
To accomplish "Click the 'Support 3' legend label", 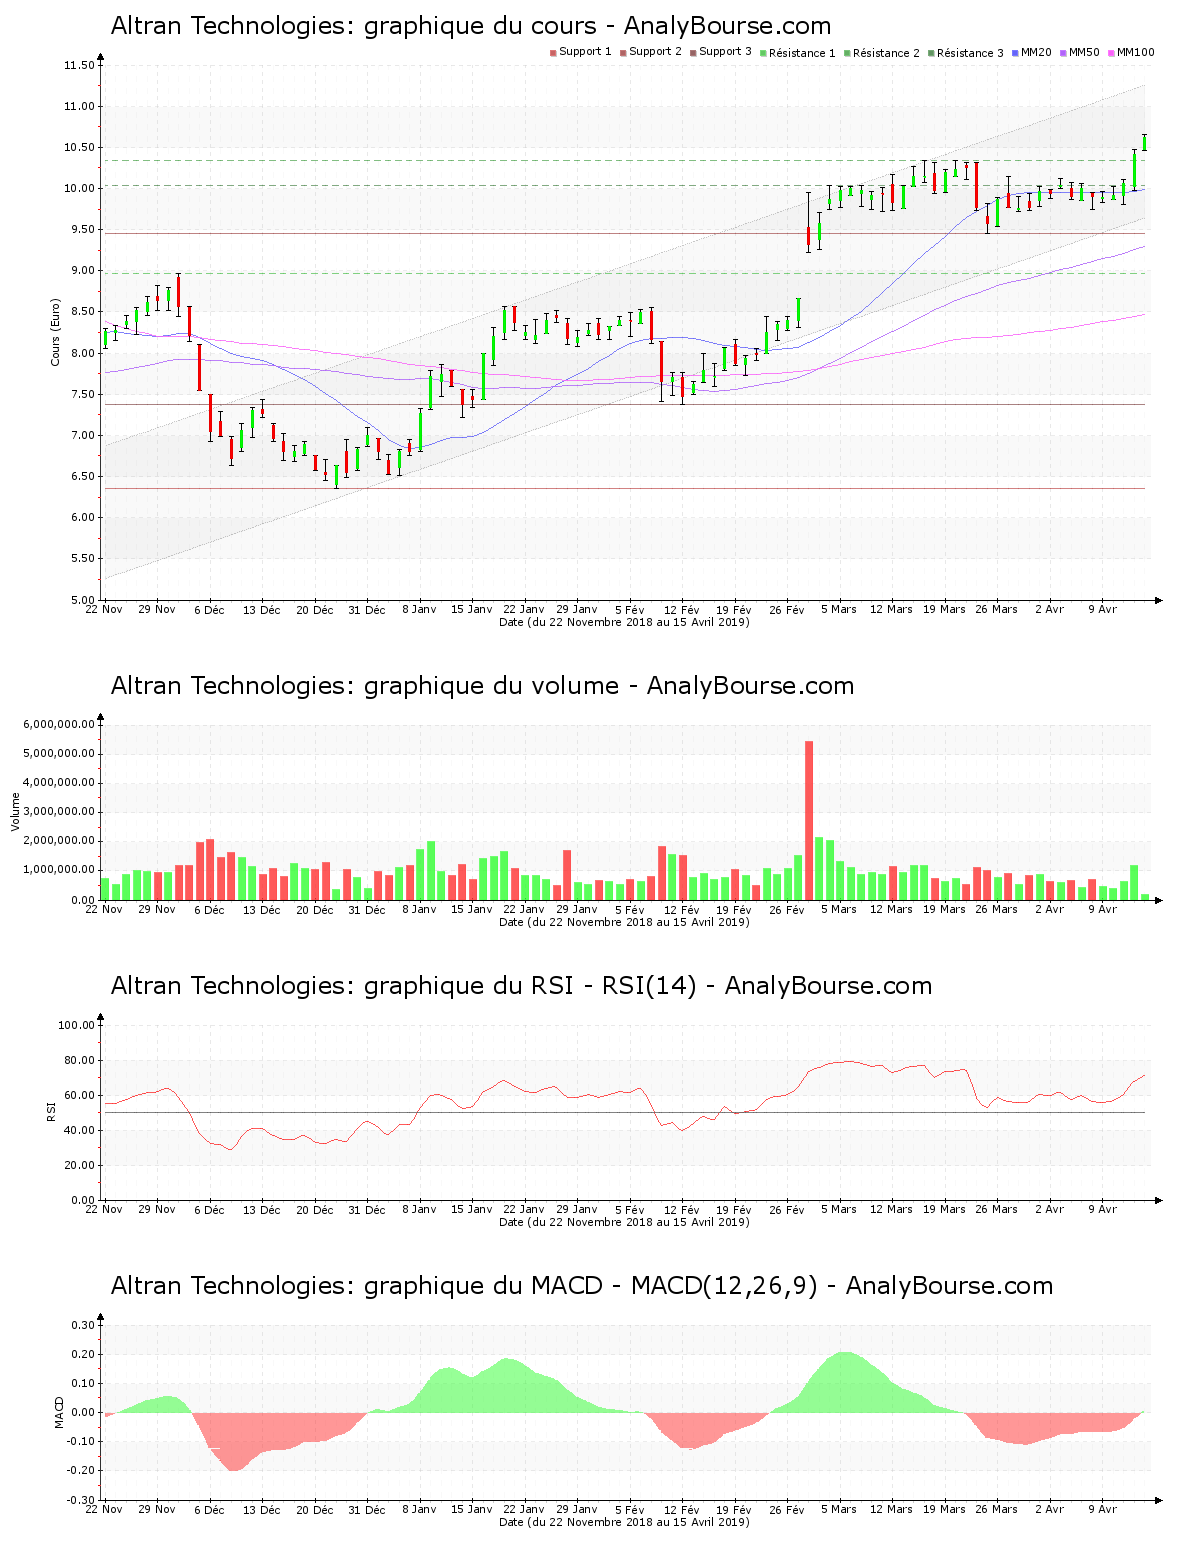I will click(725, 52).
